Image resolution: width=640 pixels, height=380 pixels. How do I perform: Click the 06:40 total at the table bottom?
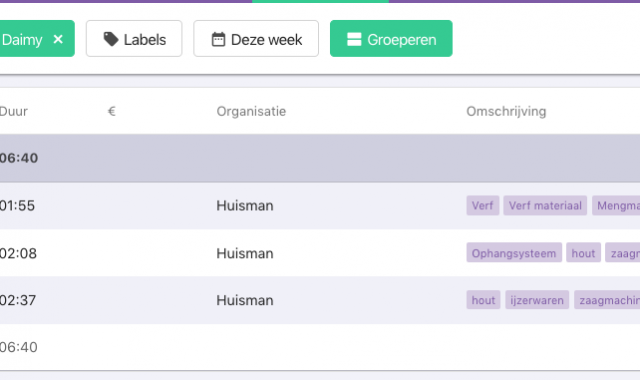point(19,347)
